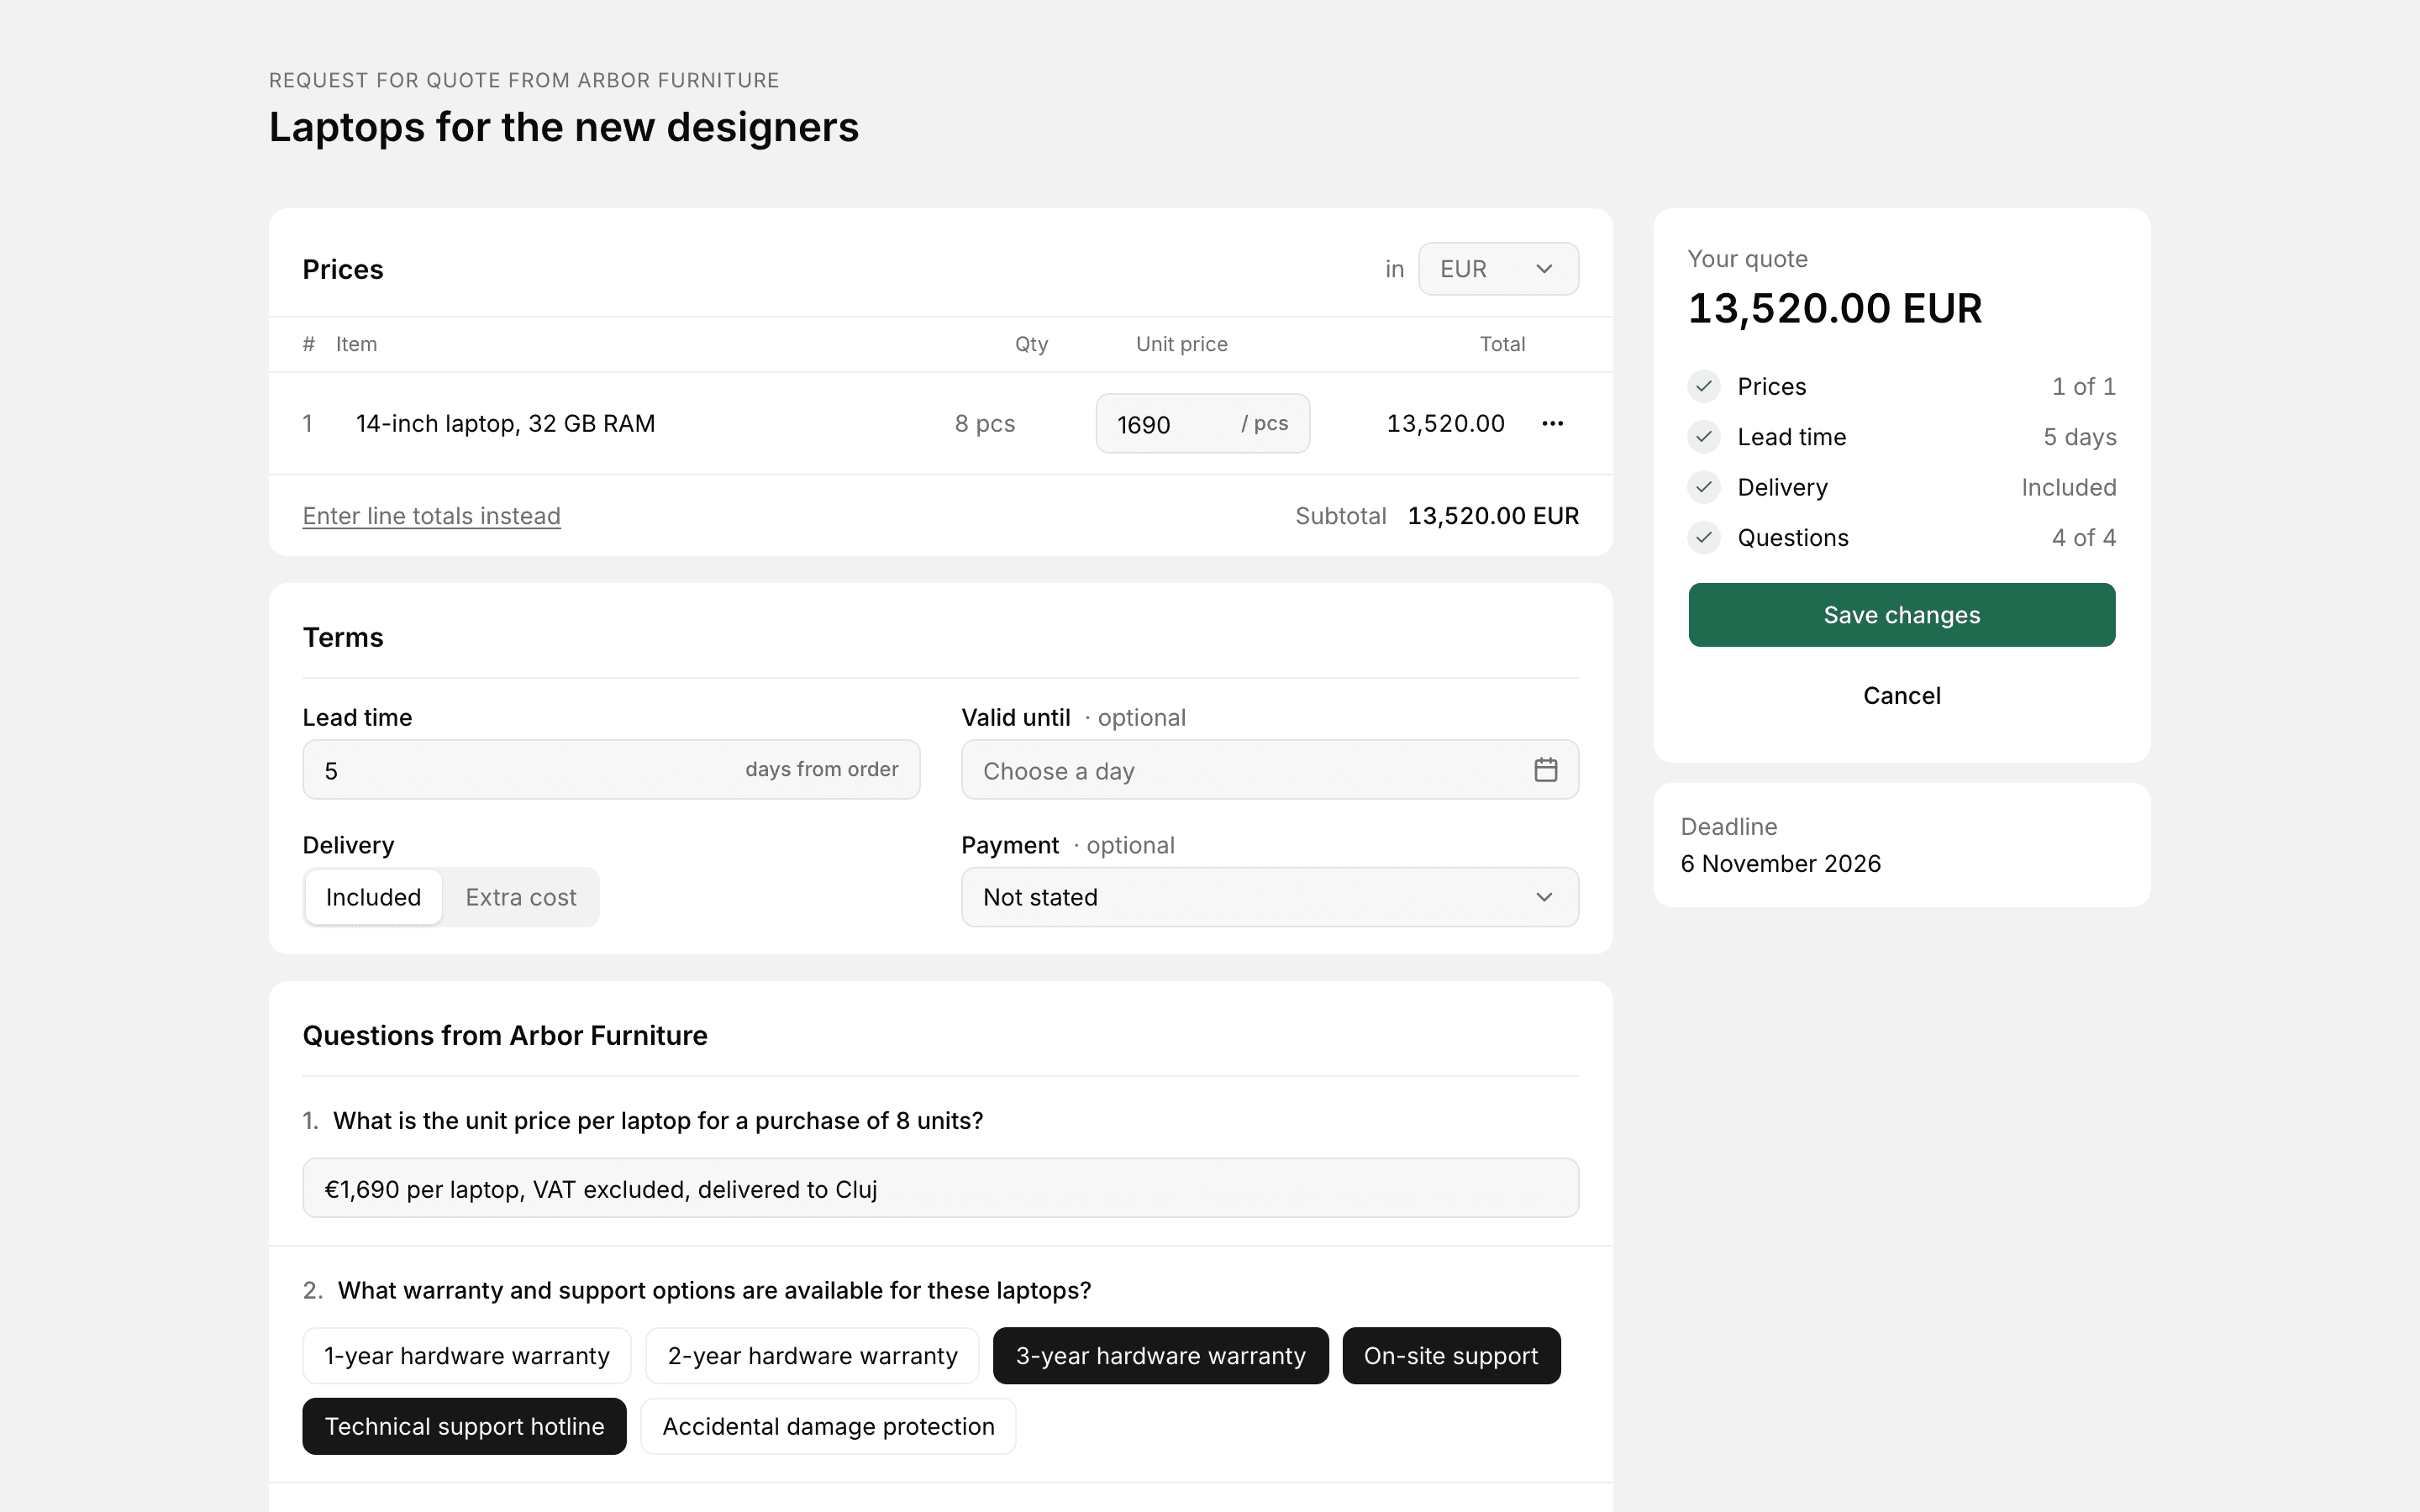Click the line total 13,520.00 in table
Viewport: 2420px width, 1512px height.
1445,424
